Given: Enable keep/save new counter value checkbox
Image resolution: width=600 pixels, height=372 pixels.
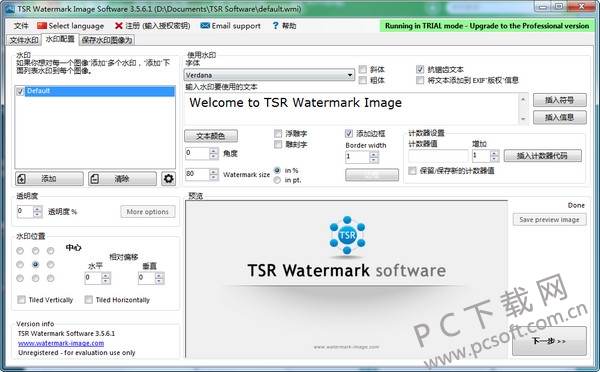Looking at the screenshot, I should [x=412, y=170].
